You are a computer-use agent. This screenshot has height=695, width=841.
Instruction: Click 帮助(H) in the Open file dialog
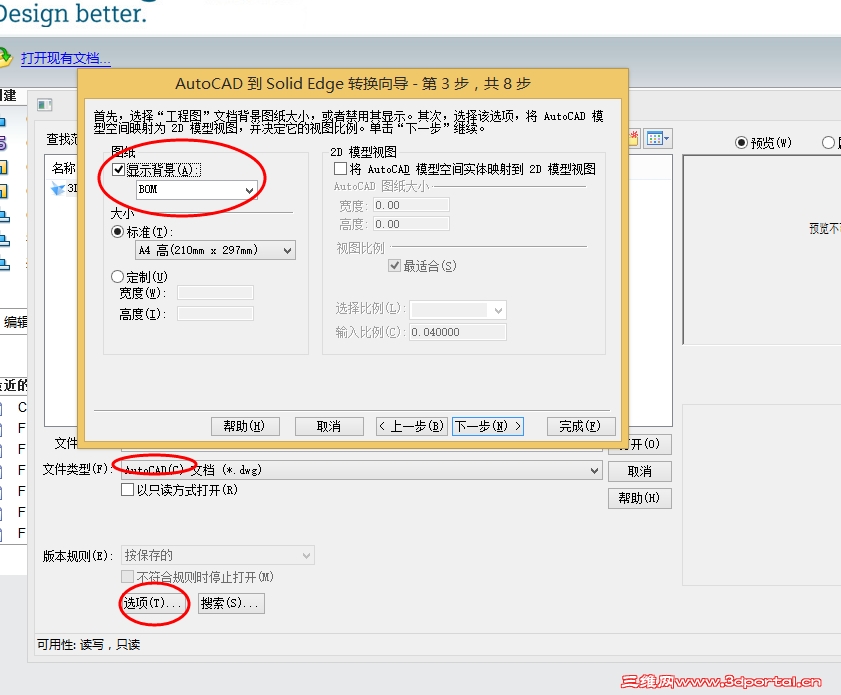click(639, 498)
